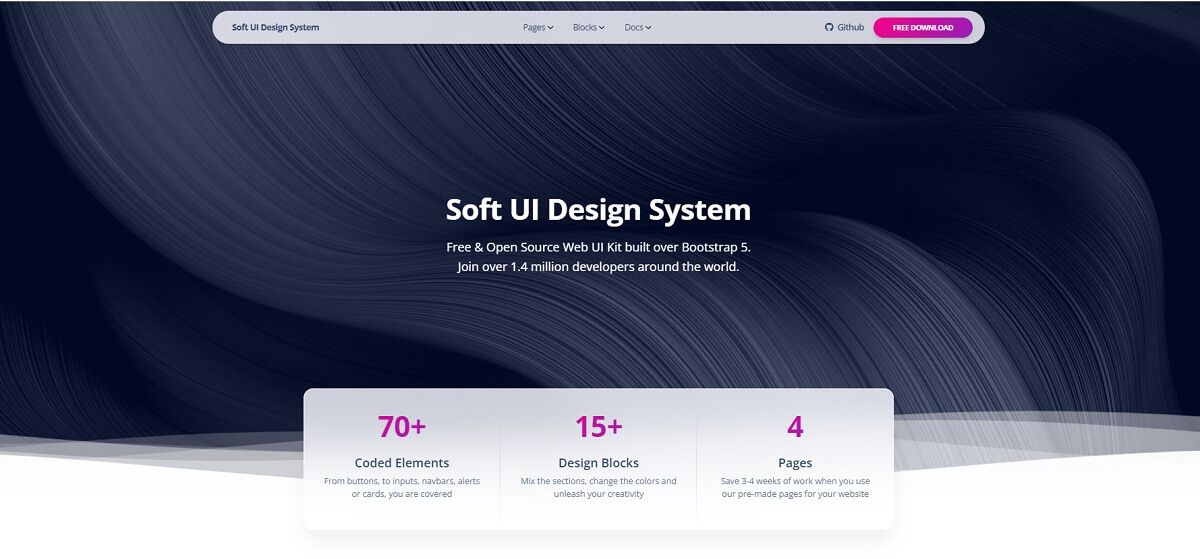
Task: Open the Blocks menu
Action: (589, 27)
